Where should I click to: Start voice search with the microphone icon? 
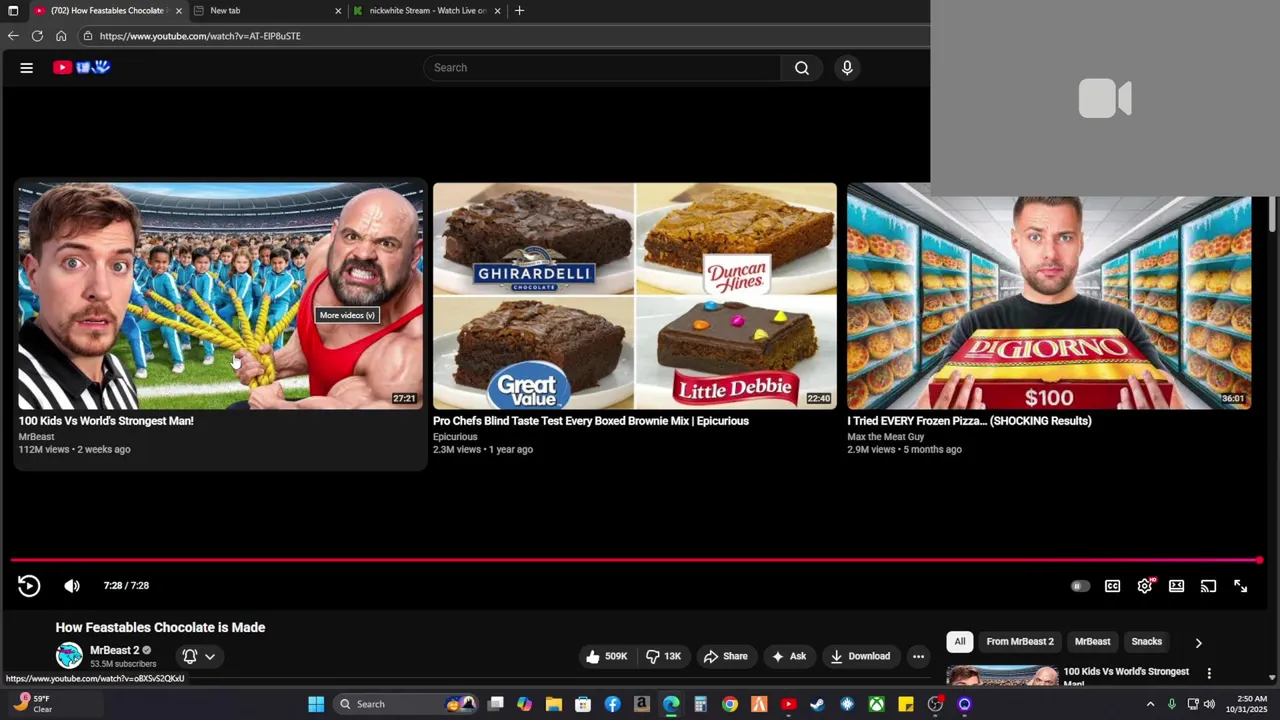tap(847, 68)
